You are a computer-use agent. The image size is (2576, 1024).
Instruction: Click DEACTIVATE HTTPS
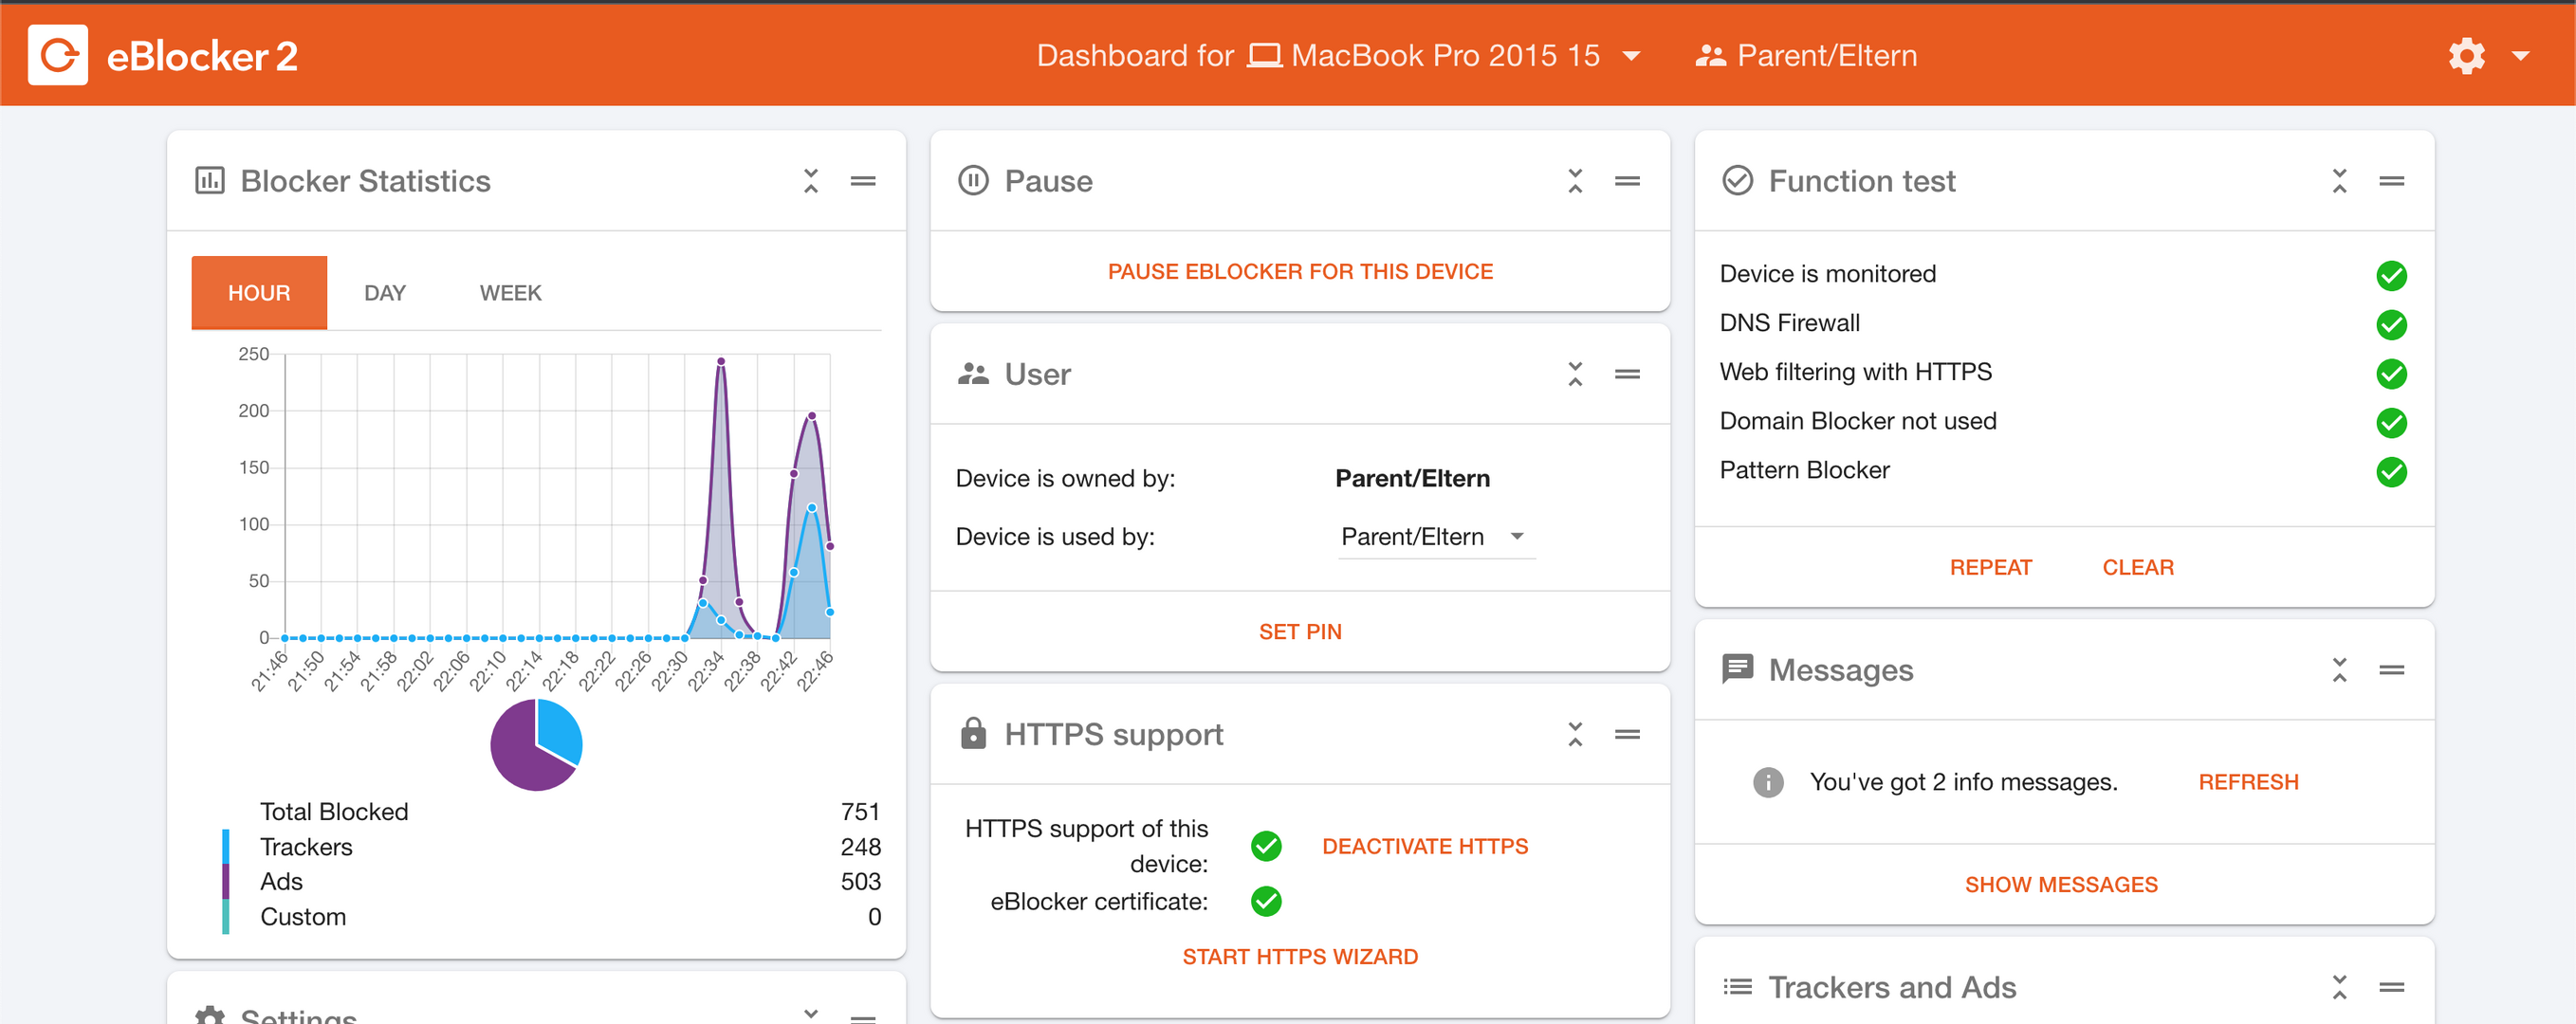1425,846
